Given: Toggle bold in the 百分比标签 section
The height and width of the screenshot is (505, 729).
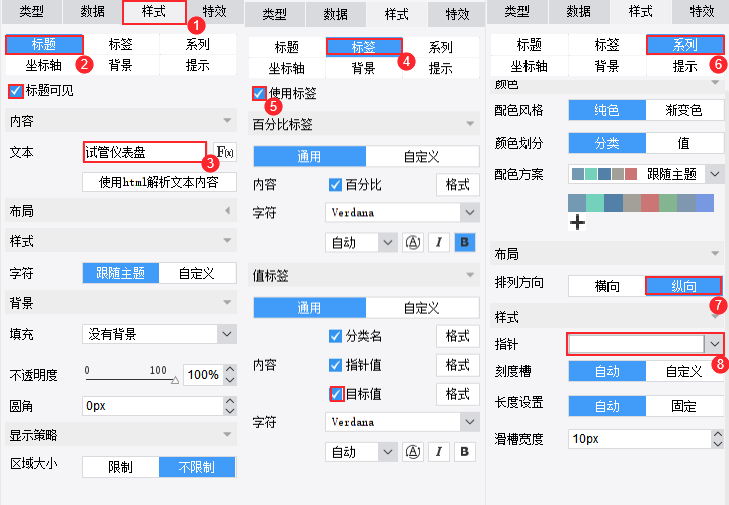Looking at the screenshot, I should tap(464, 242).
